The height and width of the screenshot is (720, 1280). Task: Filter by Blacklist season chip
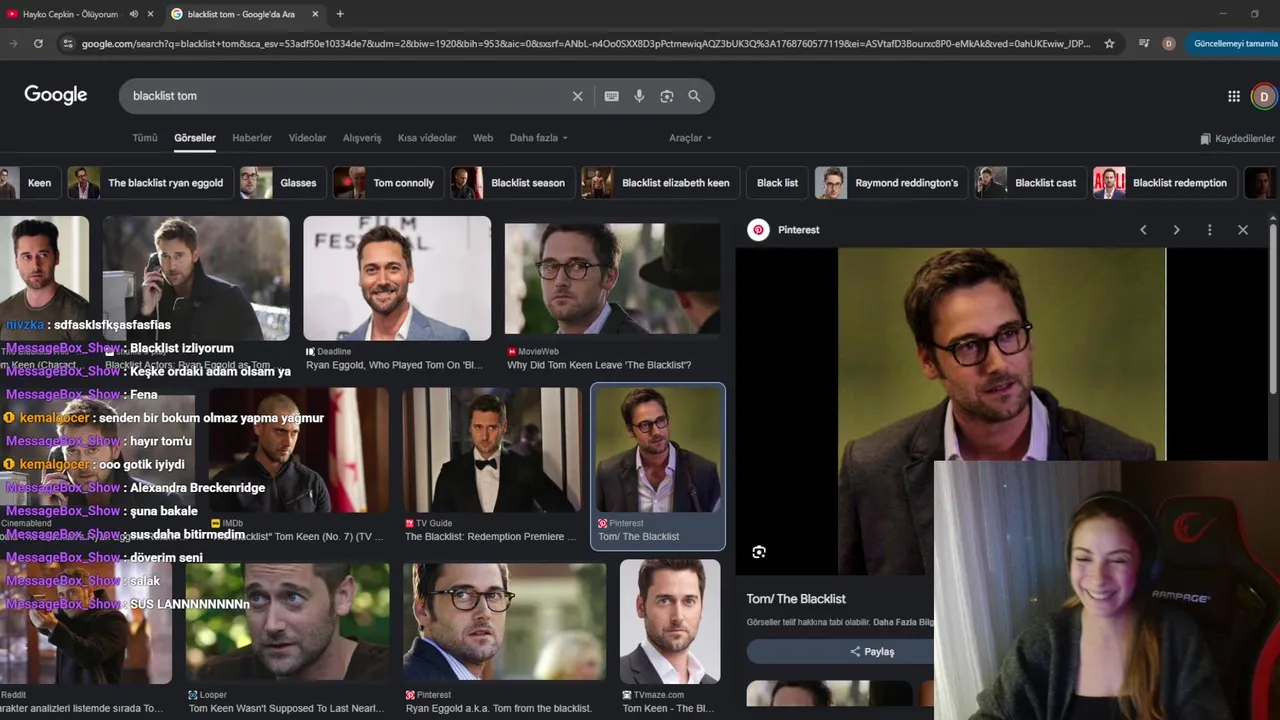click(x=511, y=183)
